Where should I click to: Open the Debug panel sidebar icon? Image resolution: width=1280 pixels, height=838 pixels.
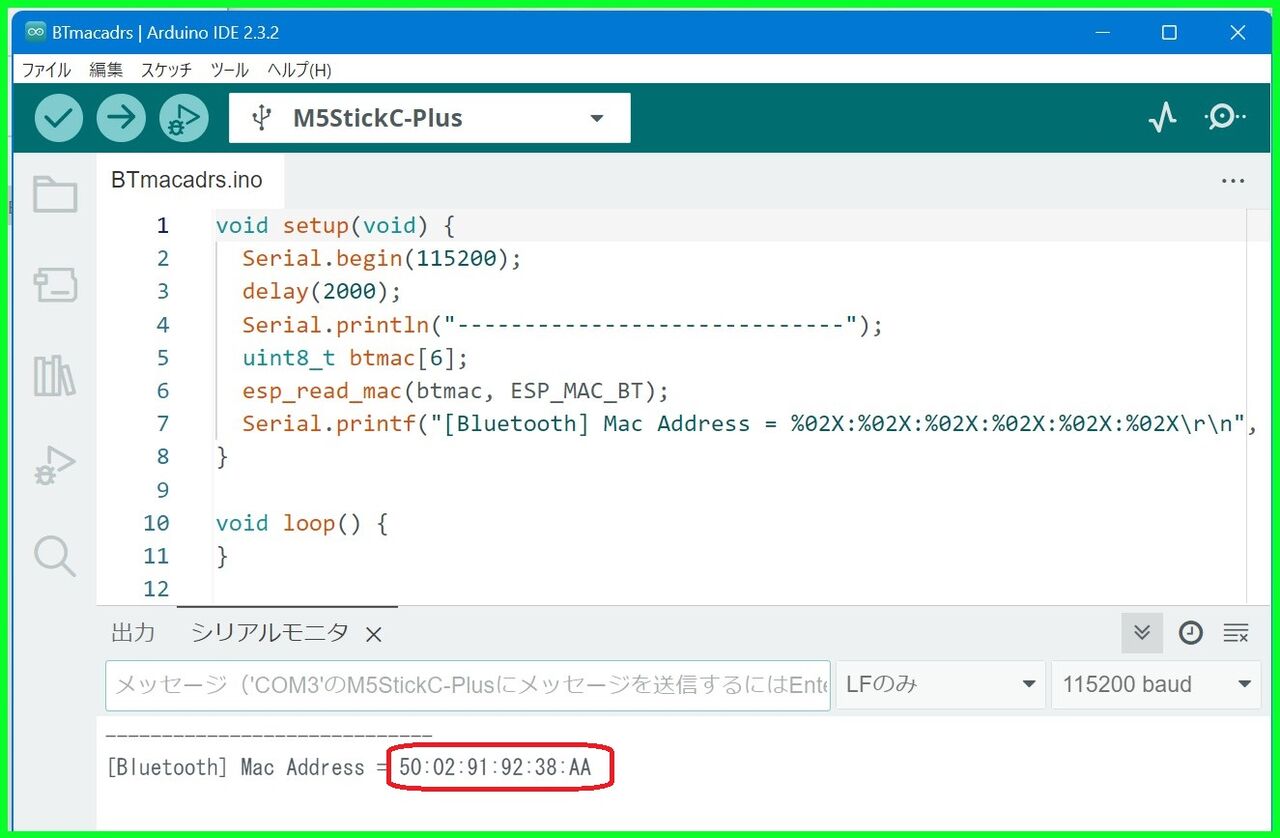pos(55,465)
